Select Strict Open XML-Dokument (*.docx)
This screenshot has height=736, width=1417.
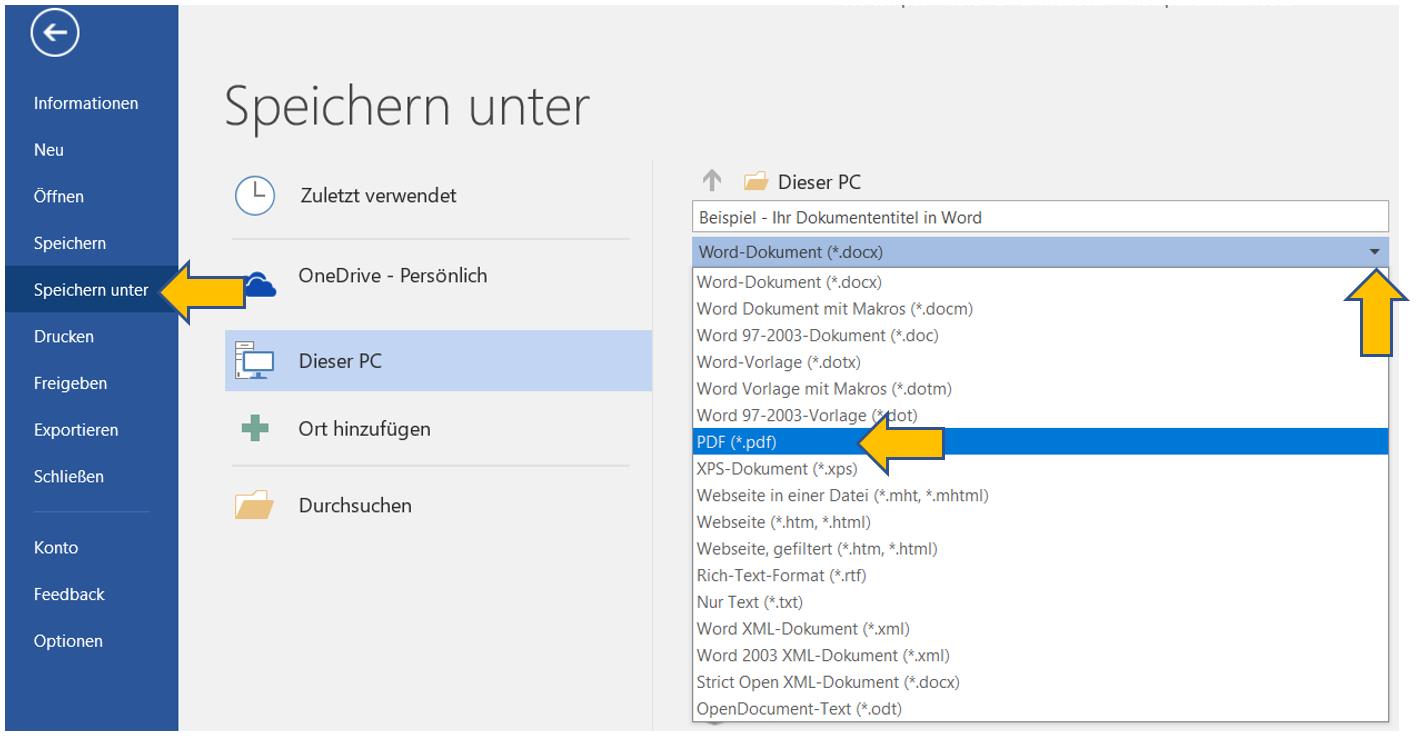[x=1040, y=682]
